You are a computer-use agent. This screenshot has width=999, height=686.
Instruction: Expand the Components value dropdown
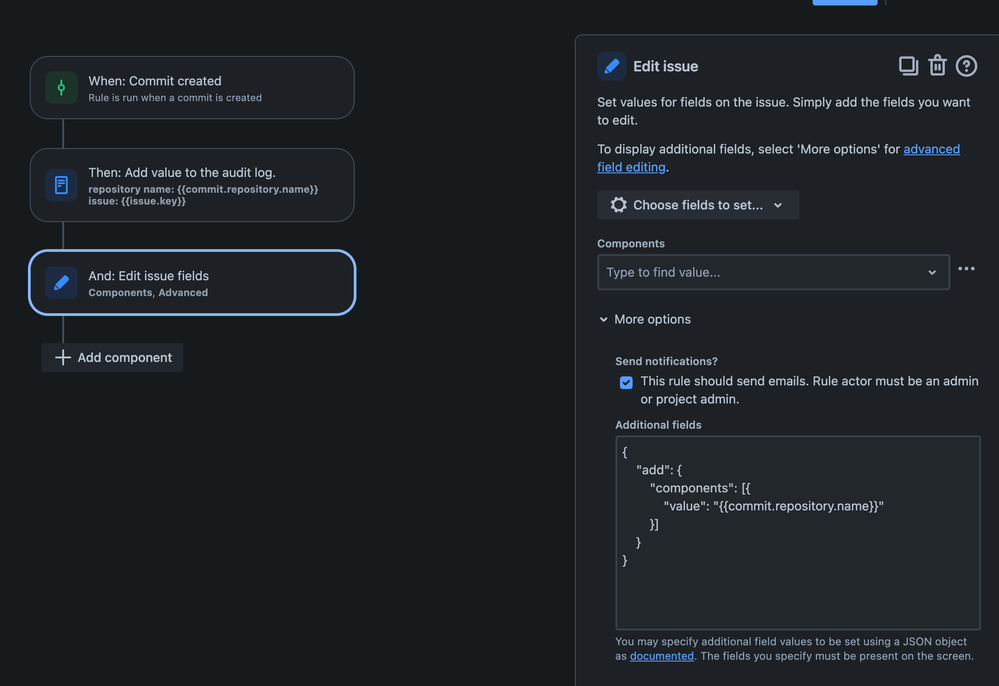[x=932, y=272]
